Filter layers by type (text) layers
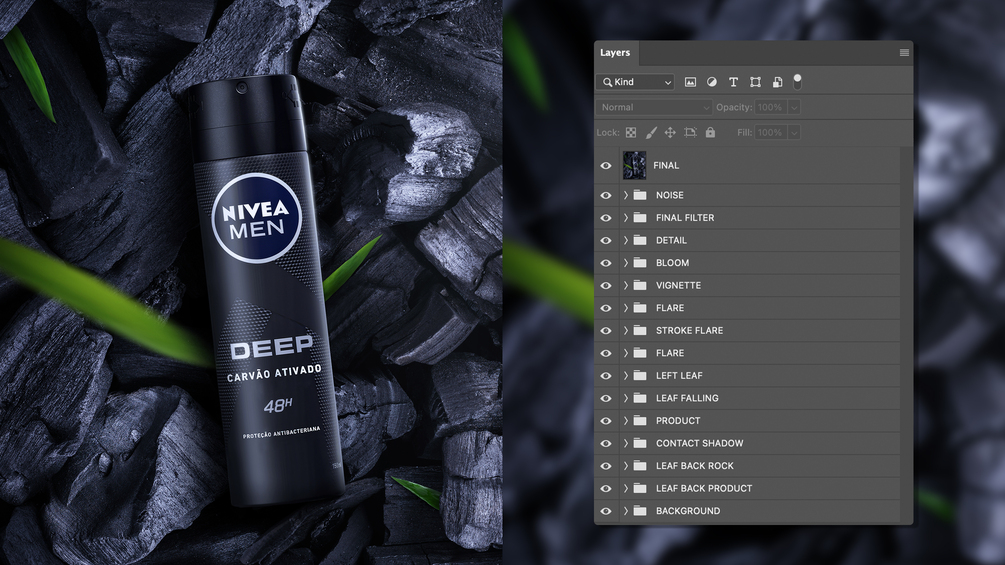Screen dimensions: 1005x565 tap(733, 82)
